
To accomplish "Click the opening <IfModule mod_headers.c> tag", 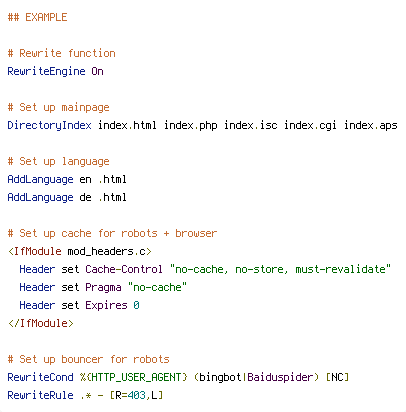I will point(80,251).
